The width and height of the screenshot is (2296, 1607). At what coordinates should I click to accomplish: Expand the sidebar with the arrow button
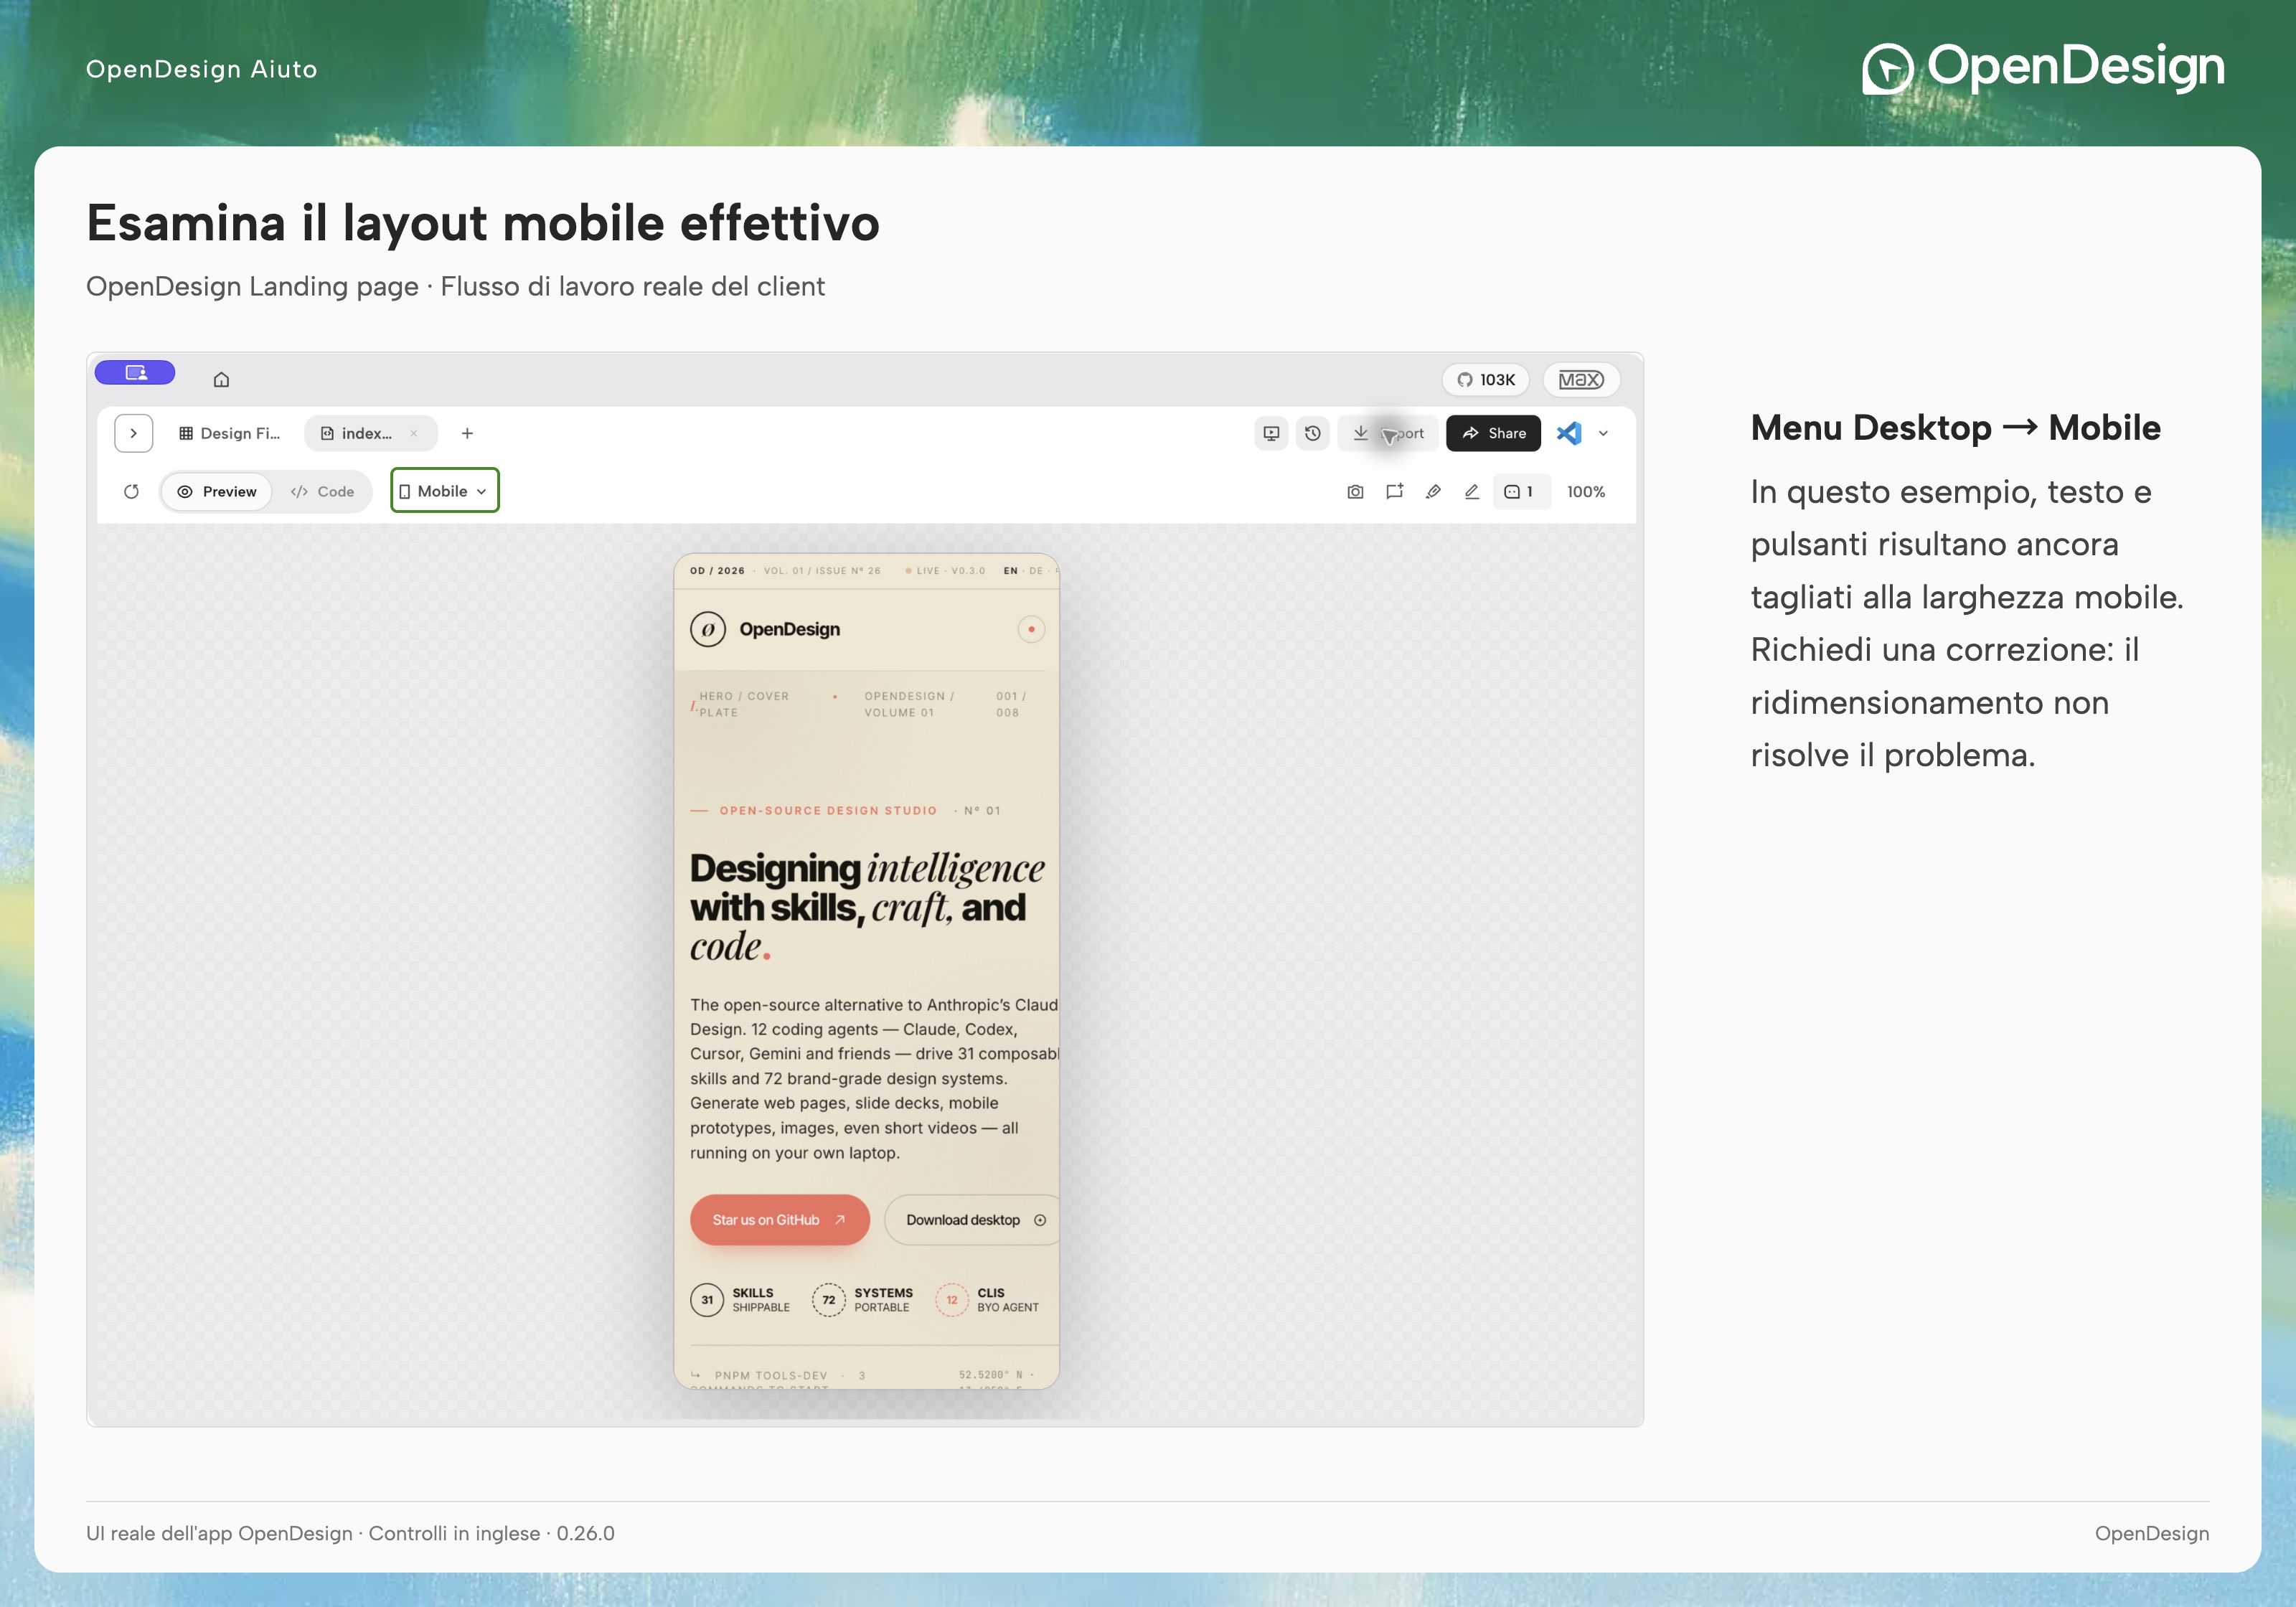click(x=133, y=433)
